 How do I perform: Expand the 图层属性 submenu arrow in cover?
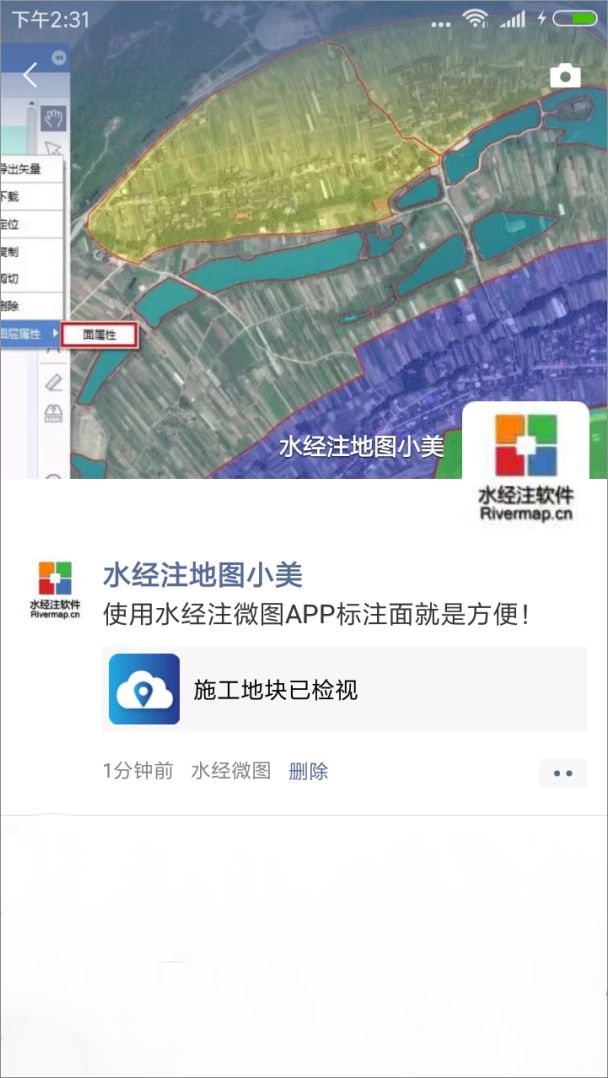[56, 334]
